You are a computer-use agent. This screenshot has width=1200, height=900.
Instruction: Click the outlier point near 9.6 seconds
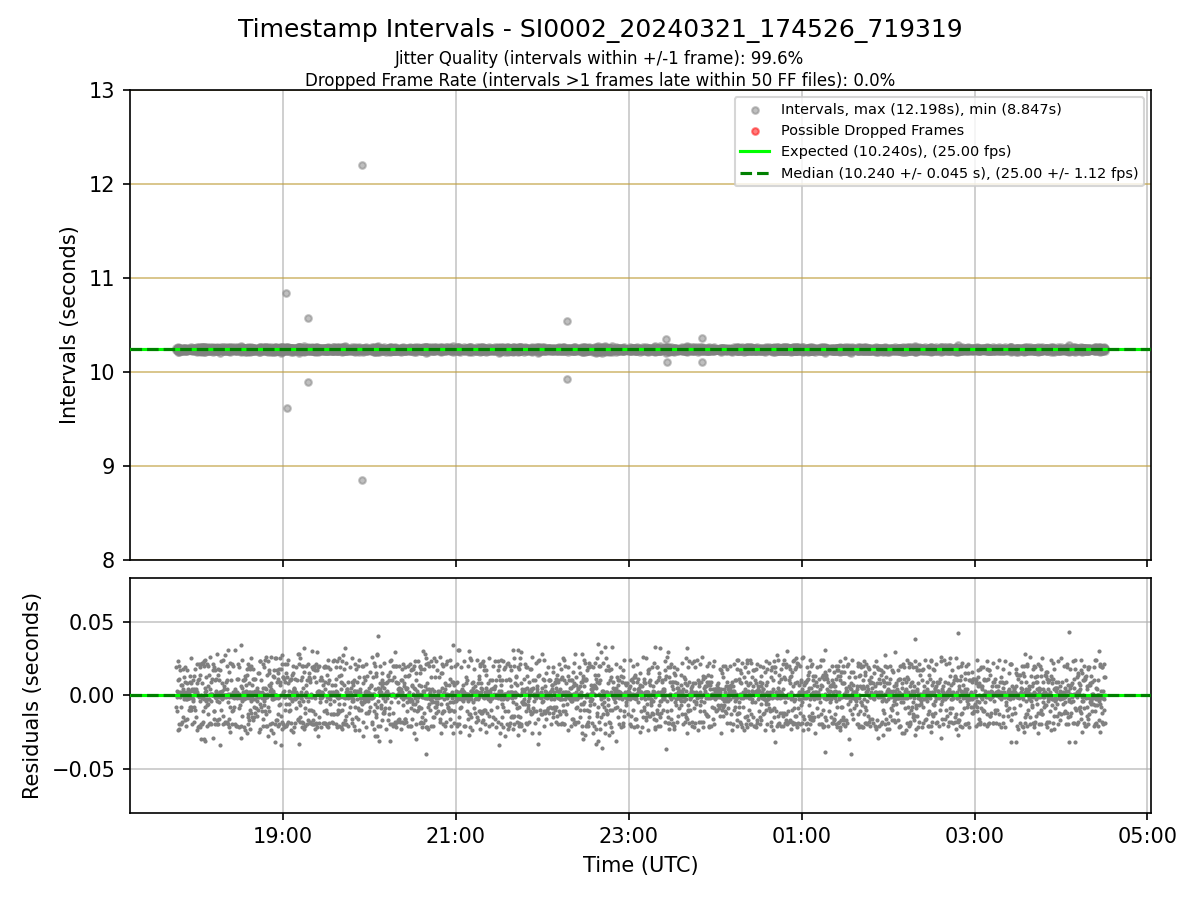coord(287,408)
